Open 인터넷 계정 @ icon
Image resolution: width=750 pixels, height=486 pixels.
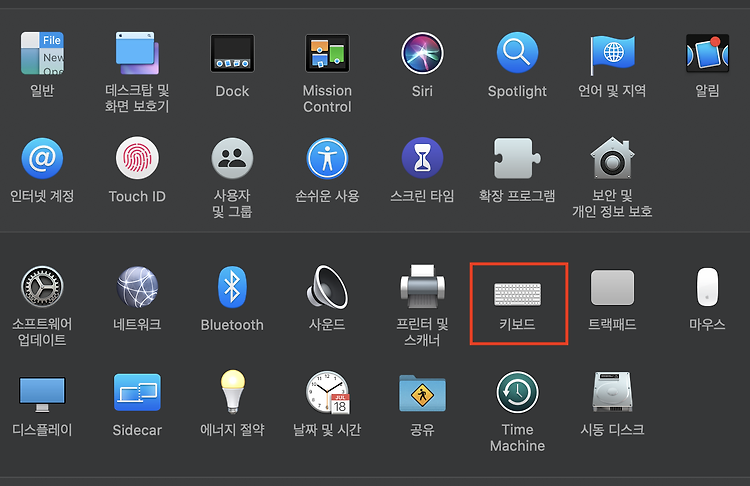coord(42,158)
